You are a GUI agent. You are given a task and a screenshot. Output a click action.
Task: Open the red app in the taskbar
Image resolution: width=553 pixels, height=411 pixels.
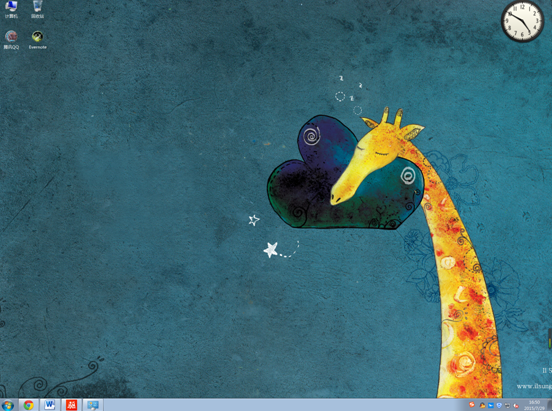(x=71, y=405)
